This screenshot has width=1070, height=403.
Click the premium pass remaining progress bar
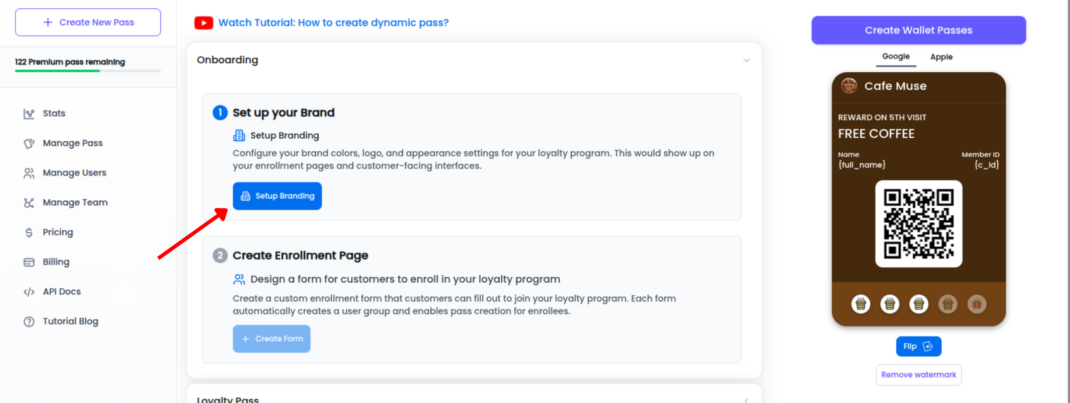[88, 71]
